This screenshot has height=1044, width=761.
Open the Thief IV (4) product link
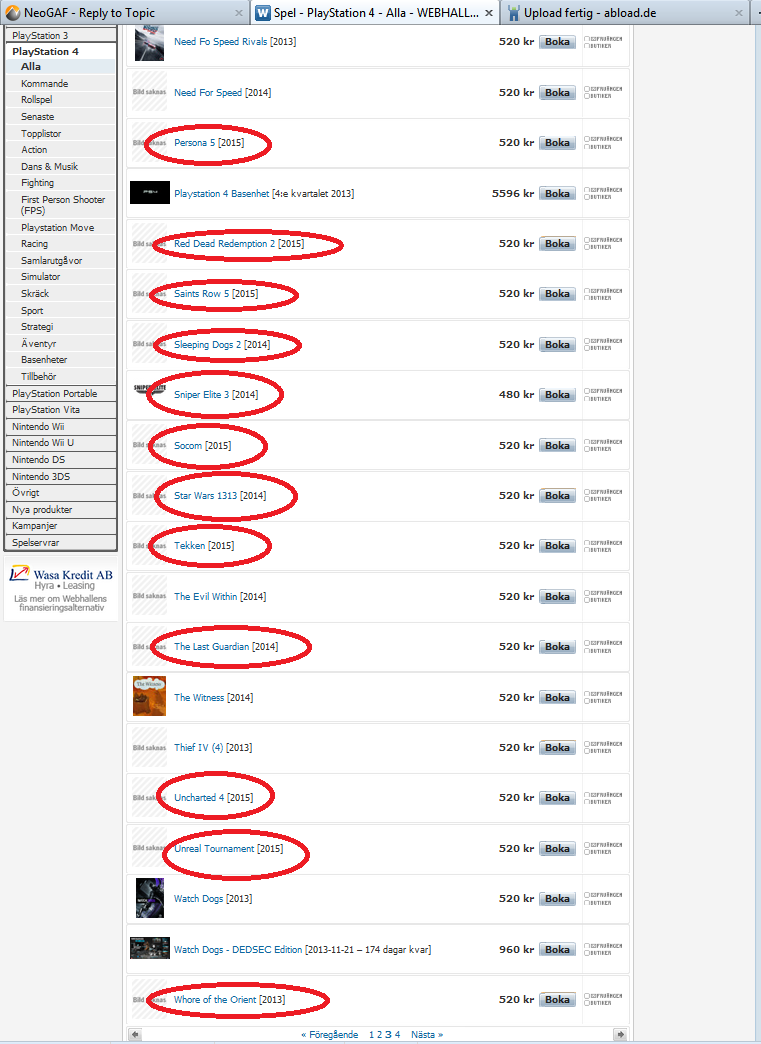[x=198, y=747]
